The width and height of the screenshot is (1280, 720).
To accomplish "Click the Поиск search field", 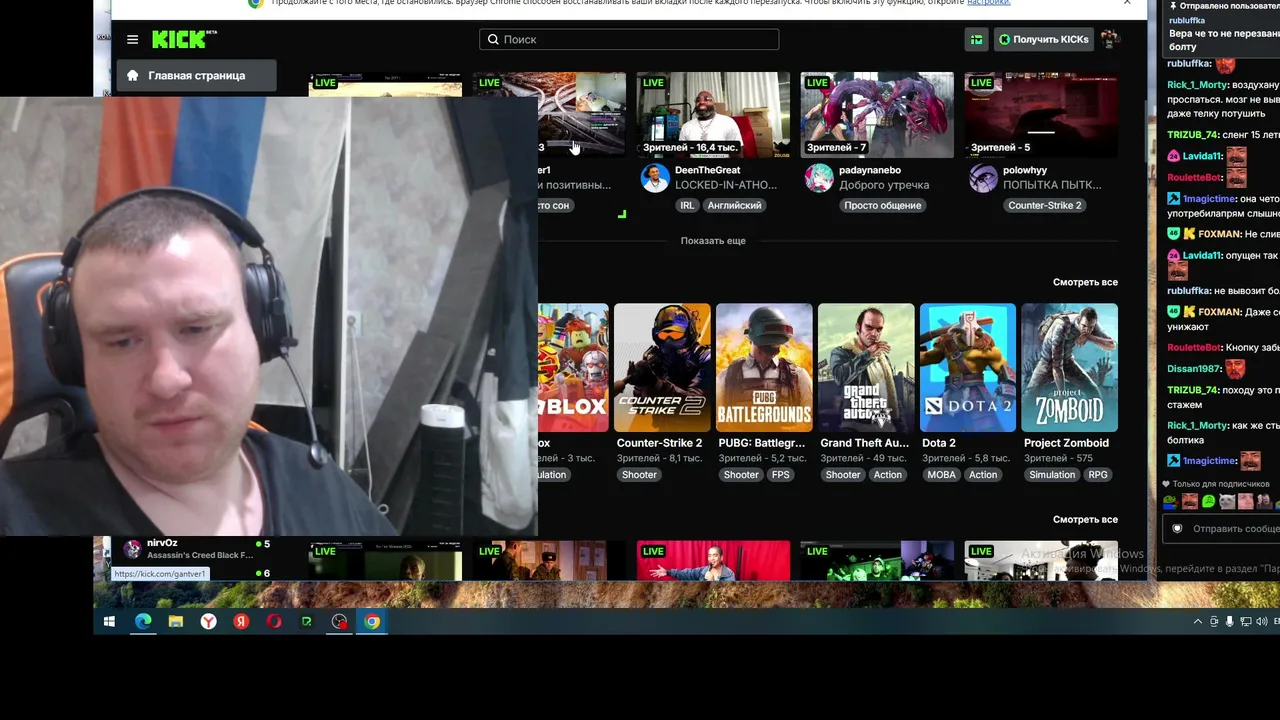I will (629, 39).
